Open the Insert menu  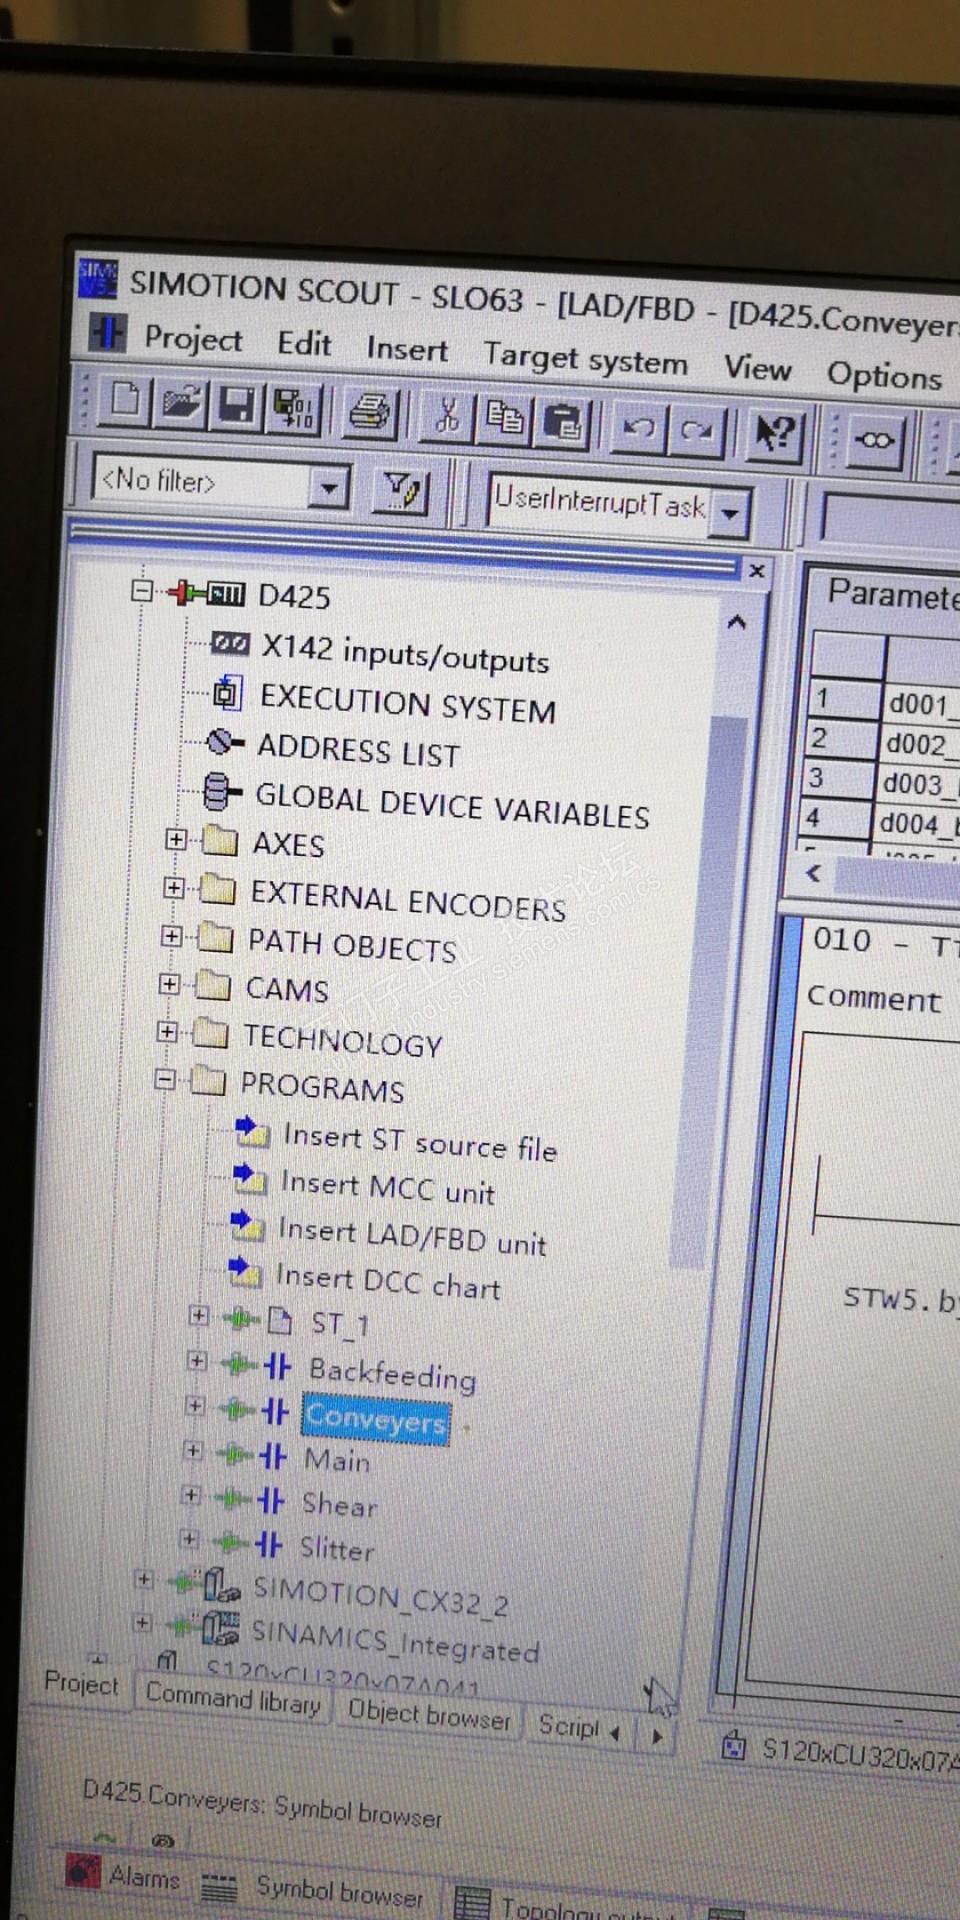click(x=406, y=349)
